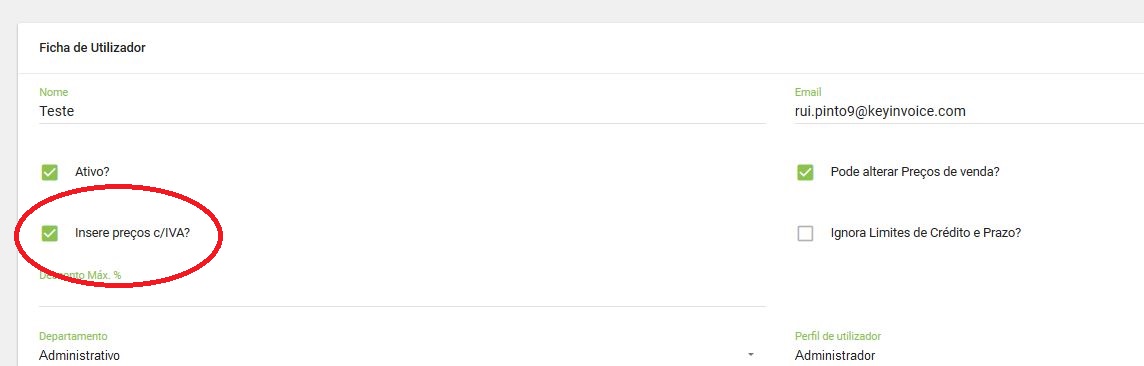The image size is (1144, 366).
Task: Open the Perfil de utilizador dropdown
Action: coord(969,355)
